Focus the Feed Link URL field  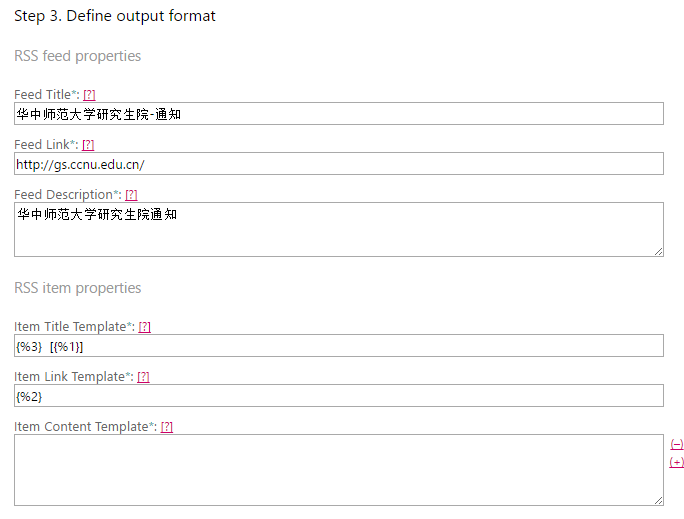(x=338, y=164)
